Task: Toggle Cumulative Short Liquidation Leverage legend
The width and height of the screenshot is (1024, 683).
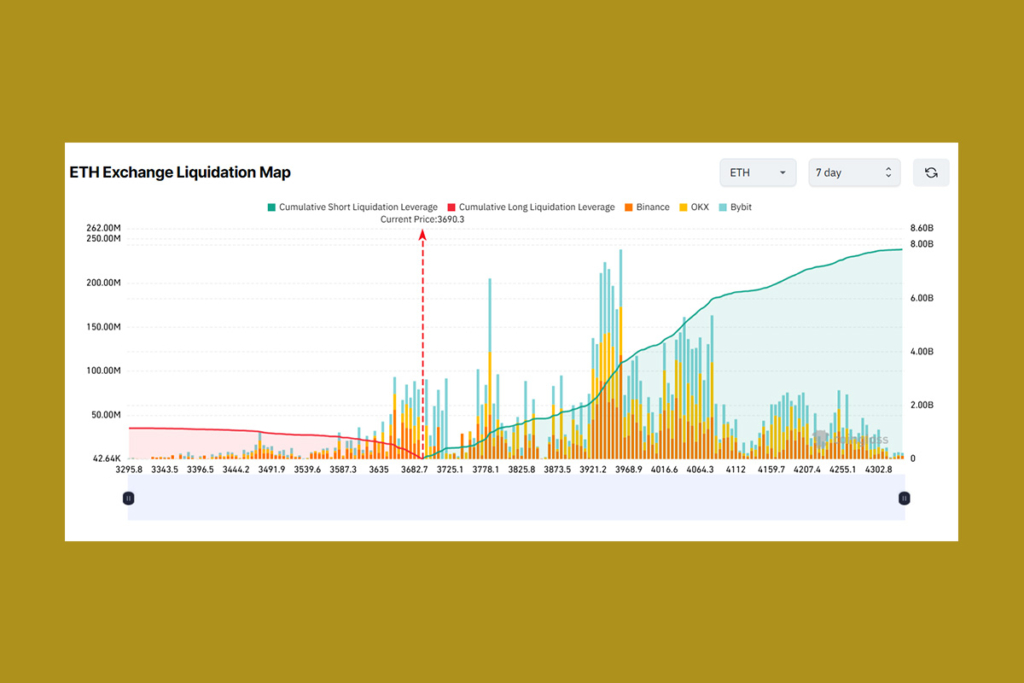Action: pyautogui.click(x=351, y=207)
